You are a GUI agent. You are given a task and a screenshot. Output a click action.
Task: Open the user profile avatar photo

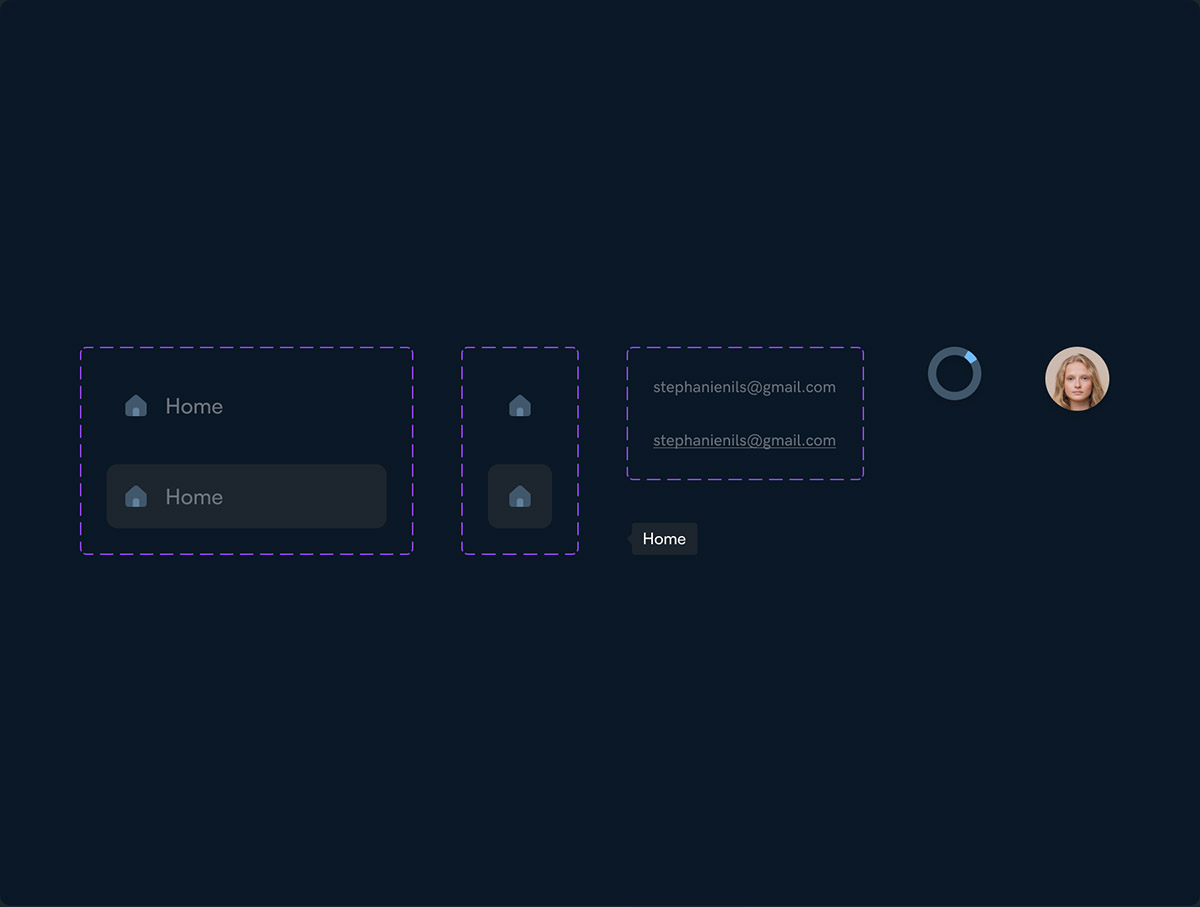(1077, 379)
